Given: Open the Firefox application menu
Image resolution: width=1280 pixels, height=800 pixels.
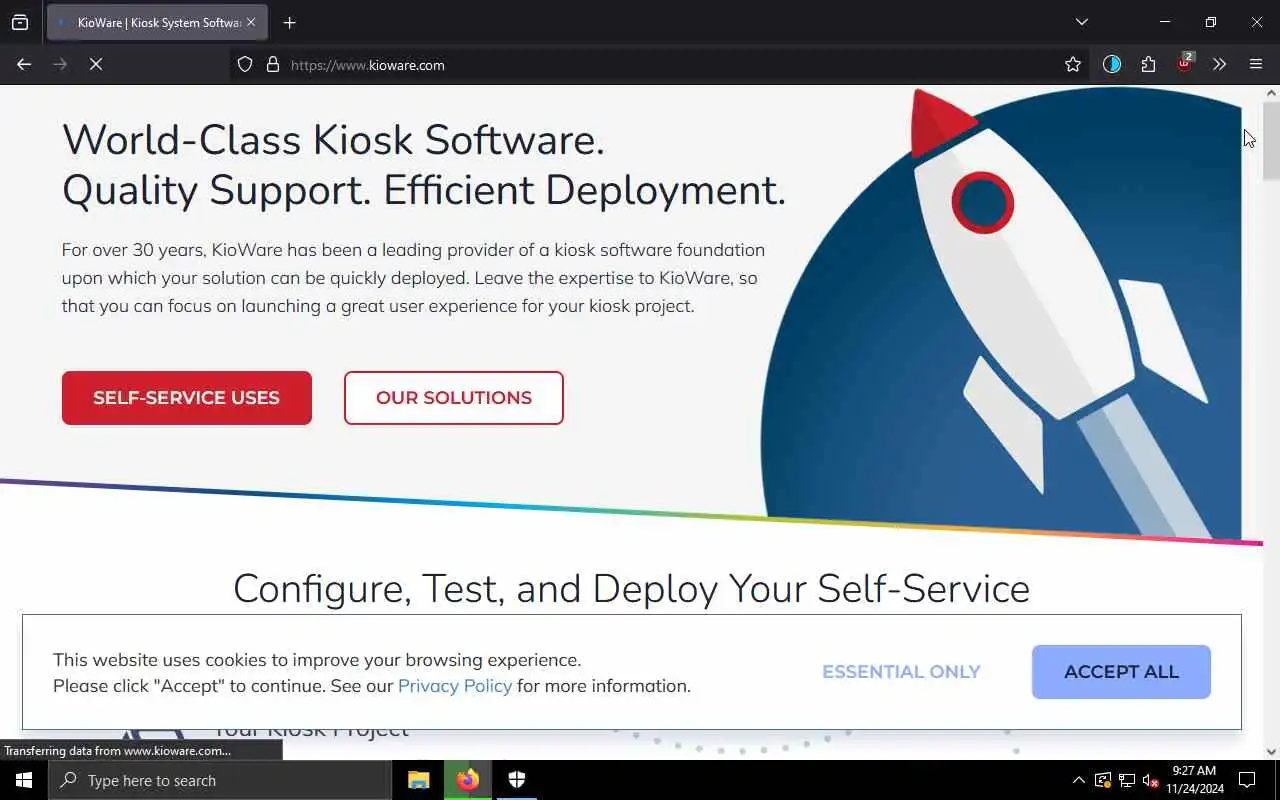Looking at the screenshot, I should [1256, 64].
